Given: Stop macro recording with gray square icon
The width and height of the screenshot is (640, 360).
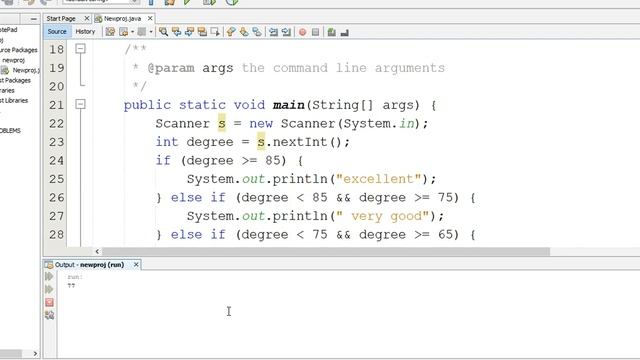Looking at the screenshot, I should [316, 32].
